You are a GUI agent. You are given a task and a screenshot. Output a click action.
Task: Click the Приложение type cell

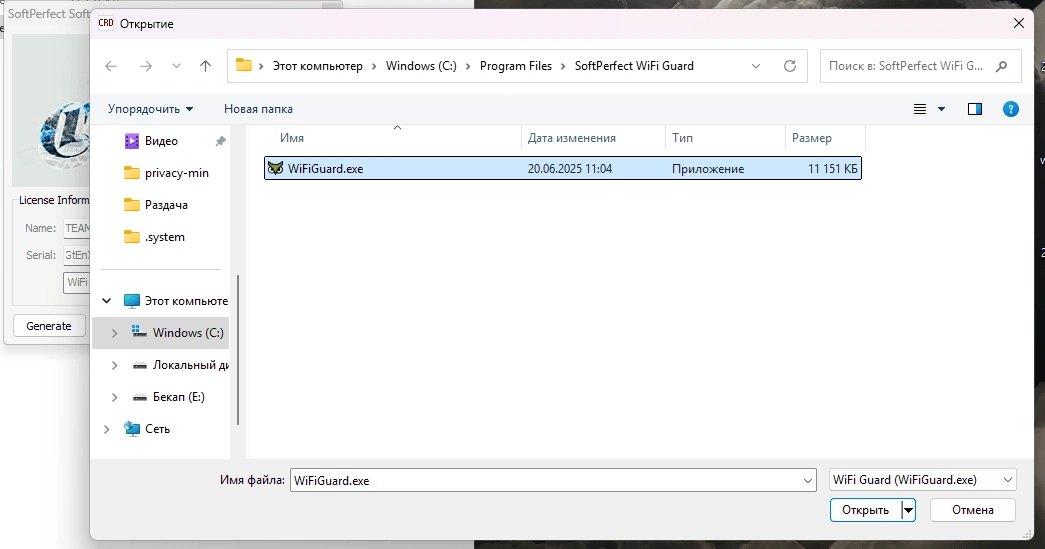(708, 169)
